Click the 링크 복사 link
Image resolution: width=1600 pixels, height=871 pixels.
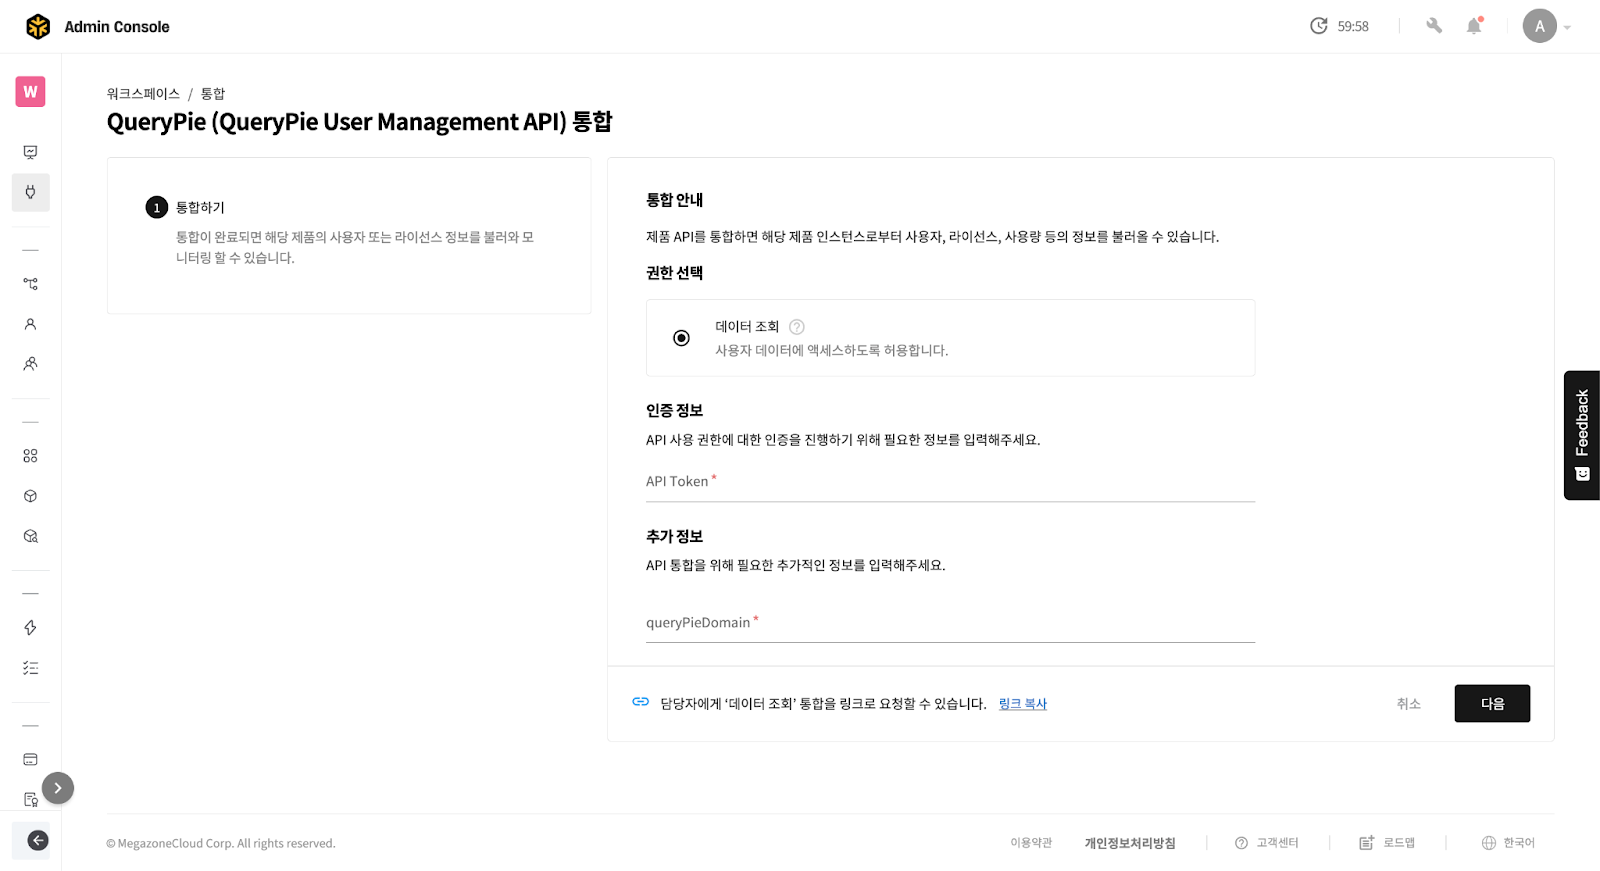(x=1023, y=704)
